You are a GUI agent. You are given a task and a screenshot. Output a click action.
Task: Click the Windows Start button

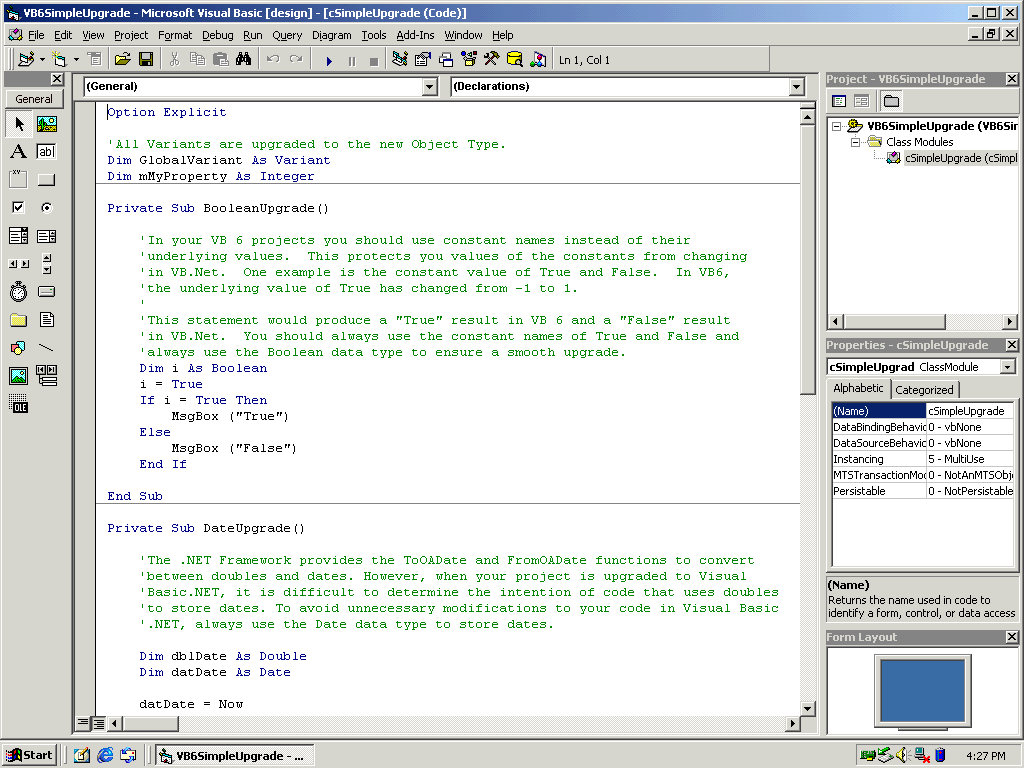click(29, 756)
